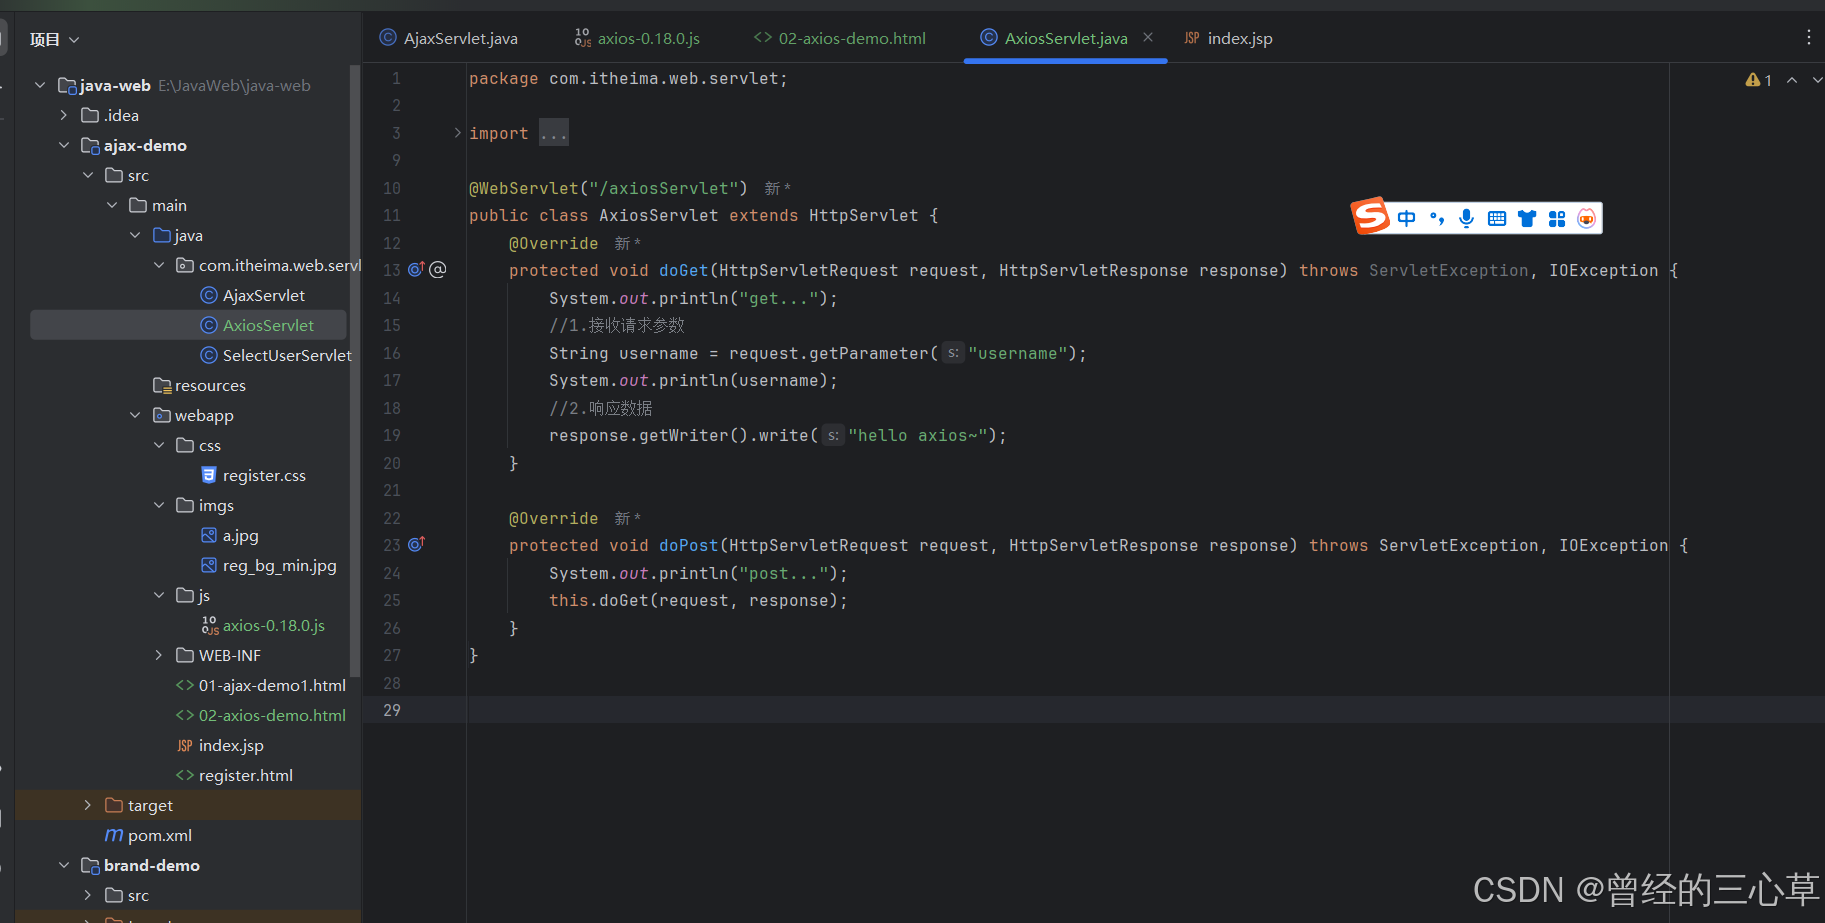Open the AjaxServlet.java editor tab
Screen dimensions: 1825x923
click(x=449, y=38)
